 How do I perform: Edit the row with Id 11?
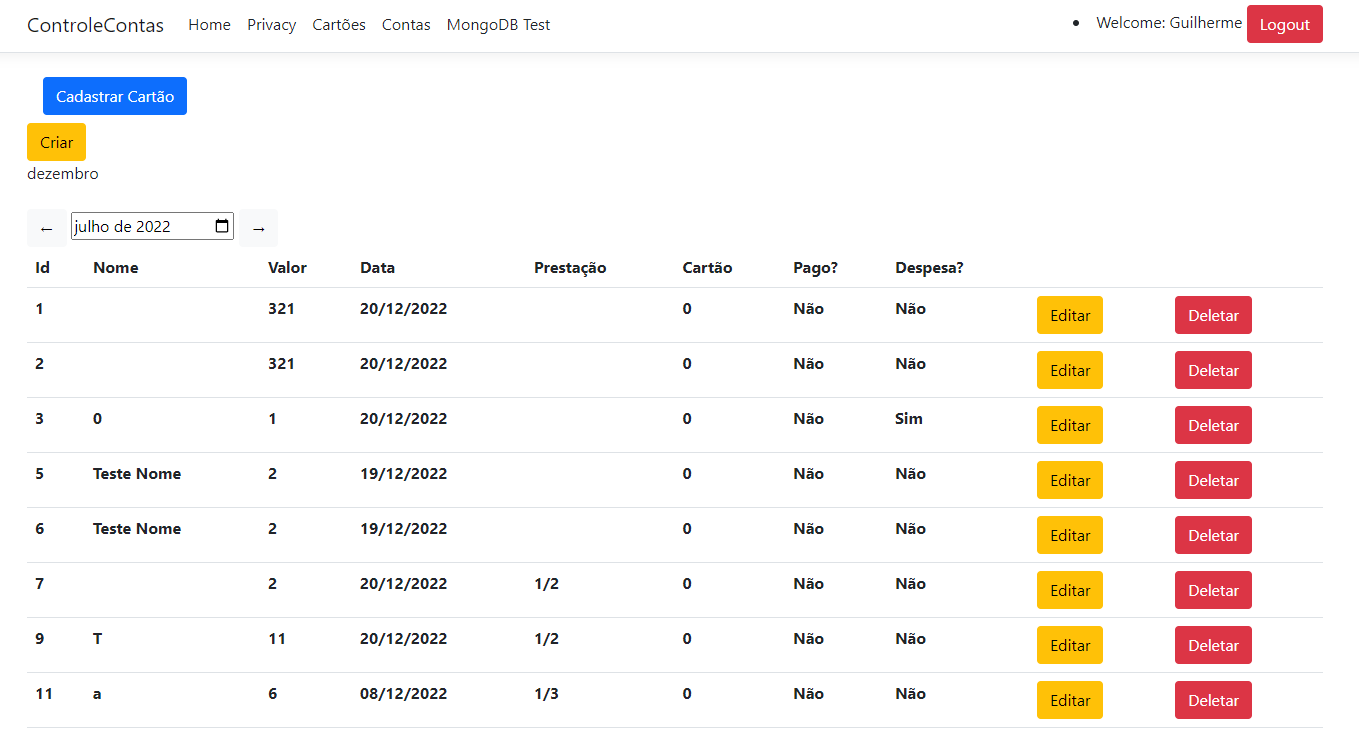[x=1070, y=700]
